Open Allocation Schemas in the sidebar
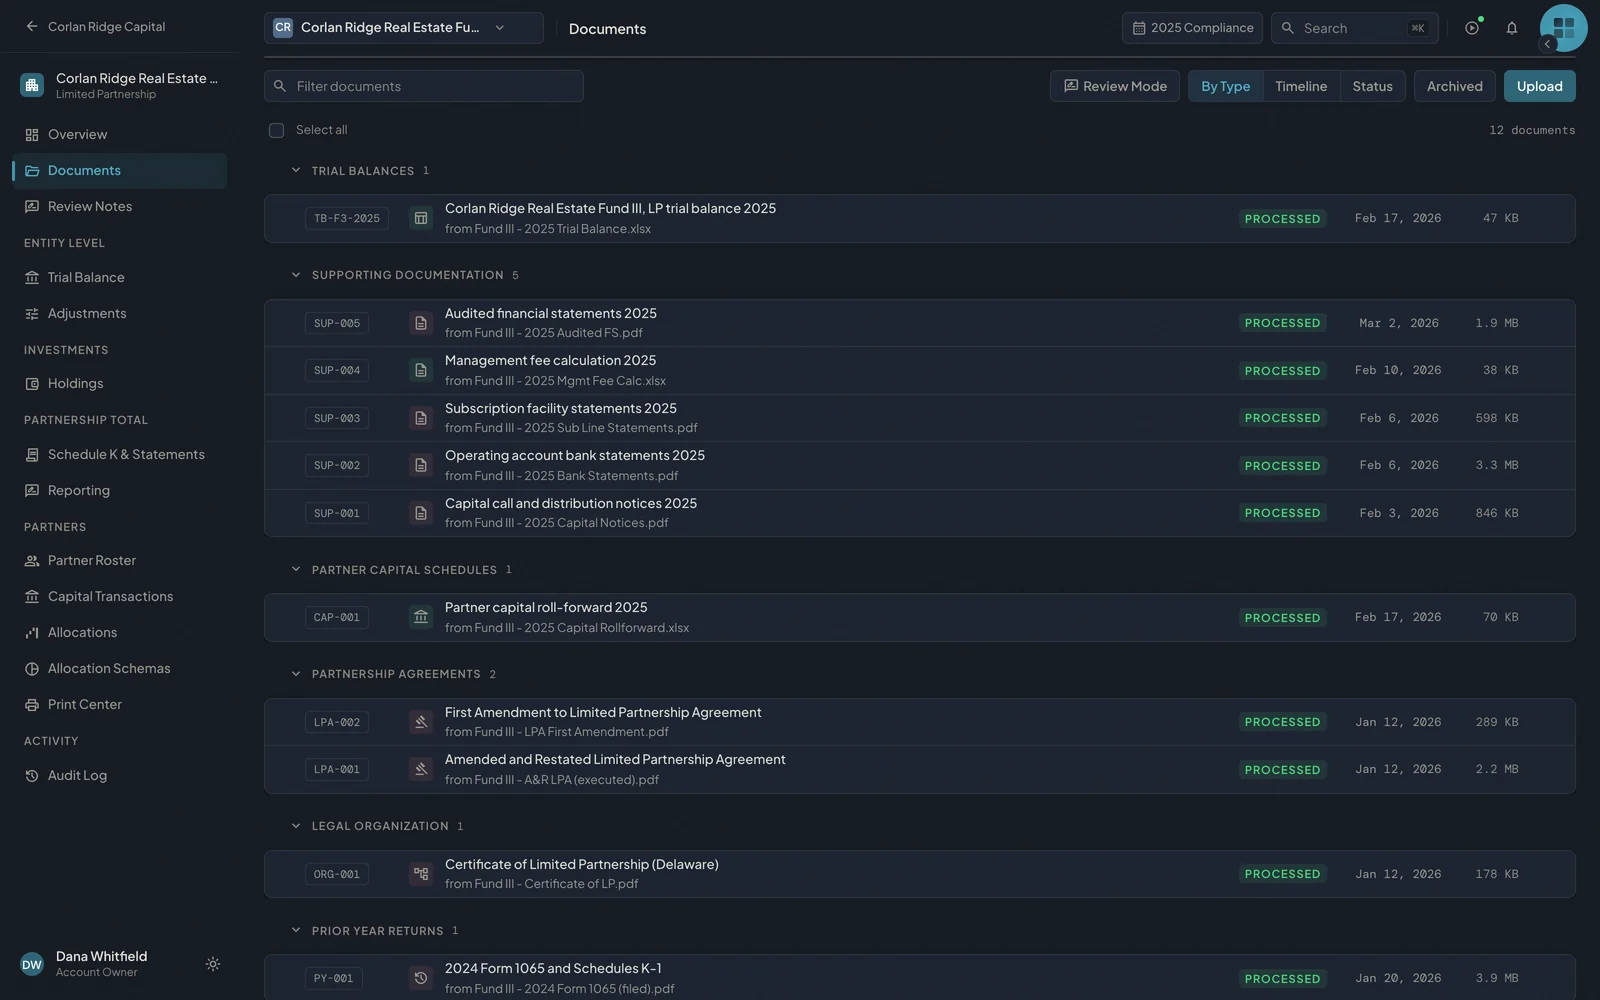Viewport: 1600px width, 1000px height. [x=120, y=668]
